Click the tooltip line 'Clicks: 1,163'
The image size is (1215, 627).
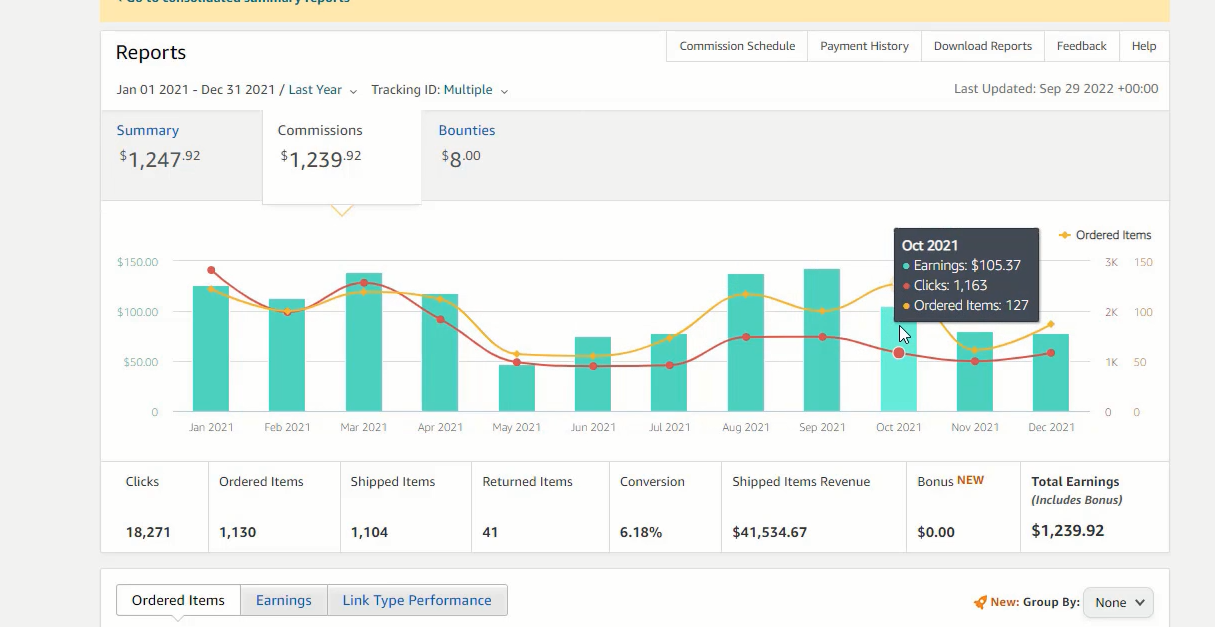[944, 286]
